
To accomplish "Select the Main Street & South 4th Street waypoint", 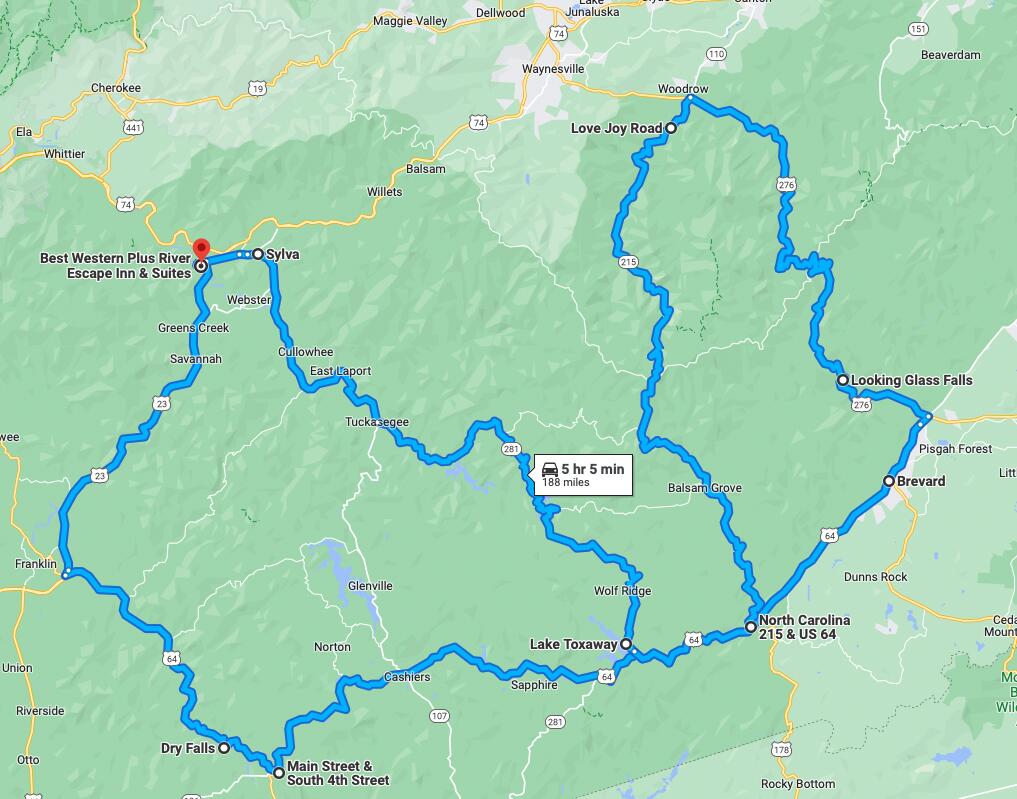I will tap(278, 772).
